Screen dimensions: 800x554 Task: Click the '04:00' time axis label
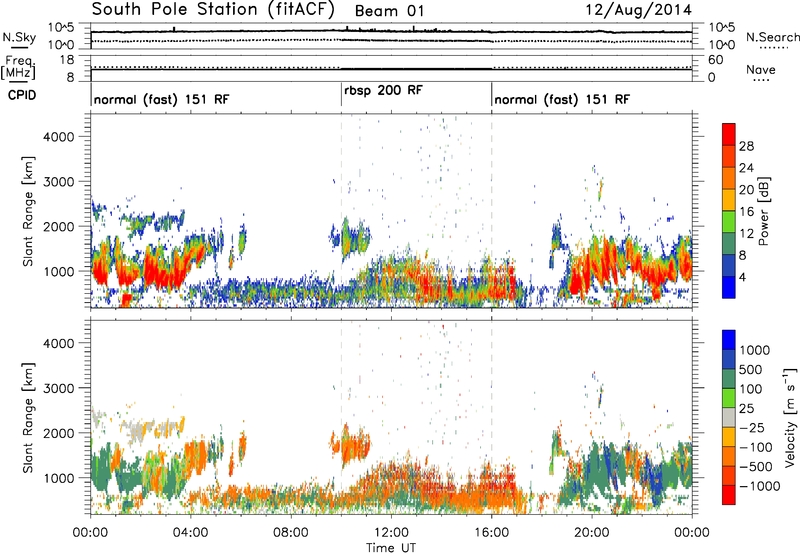190,533
